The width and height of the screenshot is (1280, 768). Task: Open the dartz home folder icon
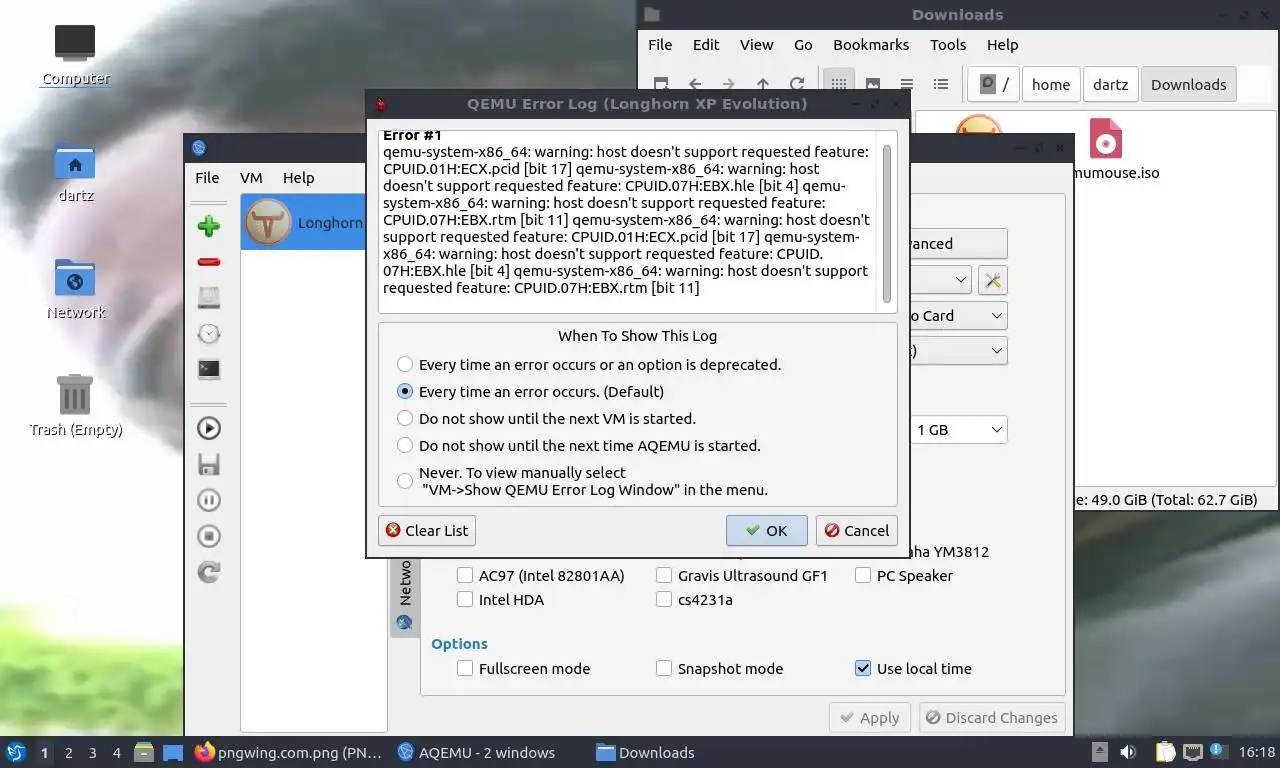pos(75,172)
